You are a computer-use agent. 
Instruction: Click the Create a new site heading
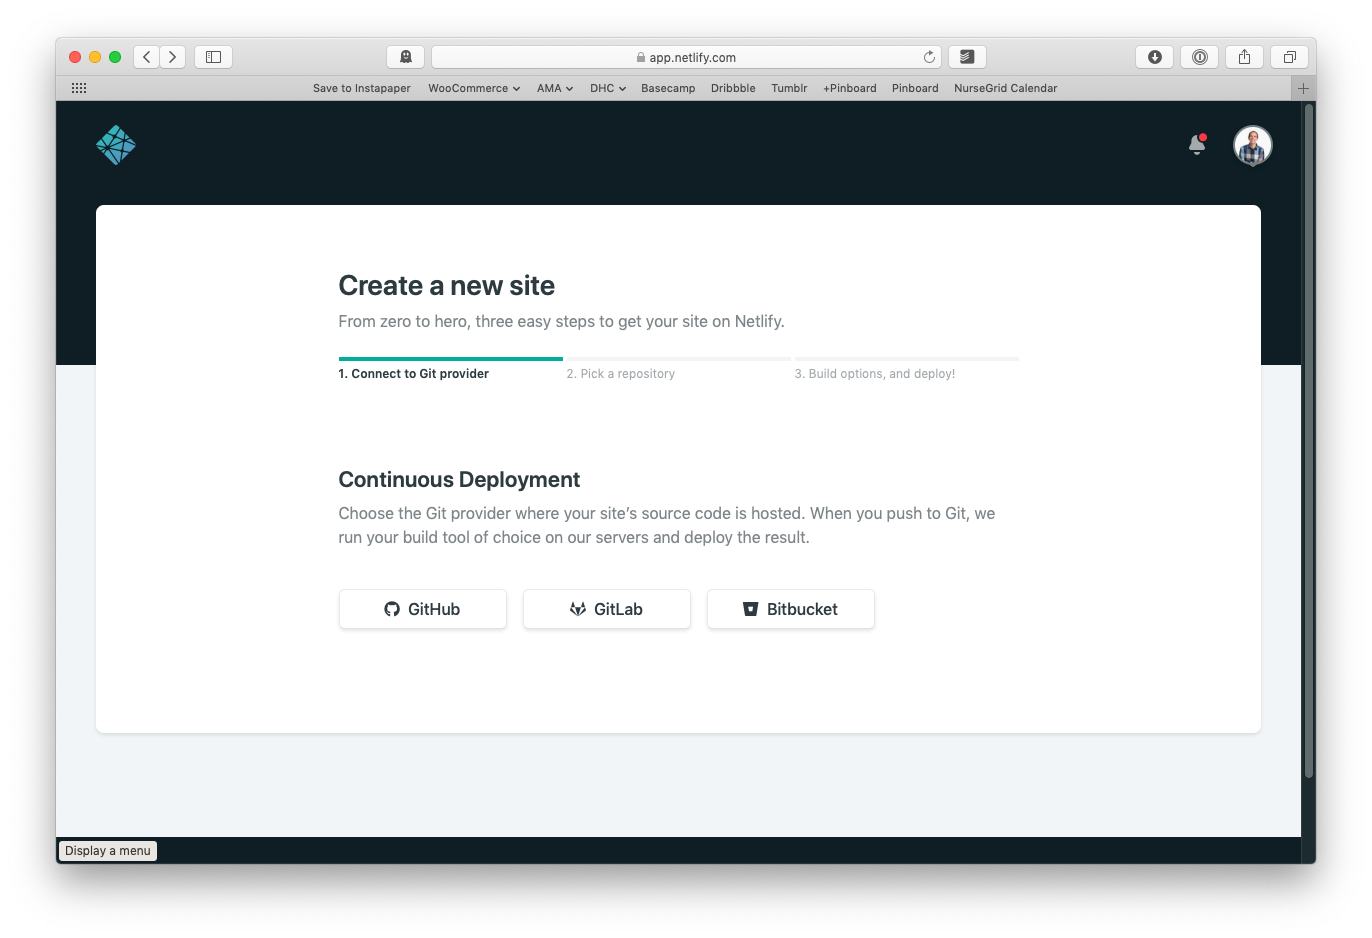pos(447,286)
